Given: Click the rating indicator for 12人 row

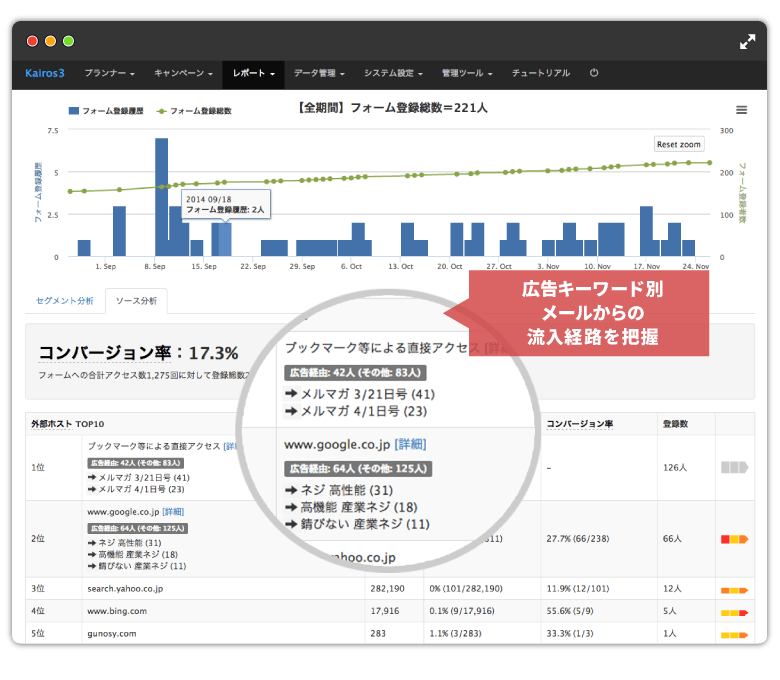Looking at the screenshot, I should click(x=735, y=590).
